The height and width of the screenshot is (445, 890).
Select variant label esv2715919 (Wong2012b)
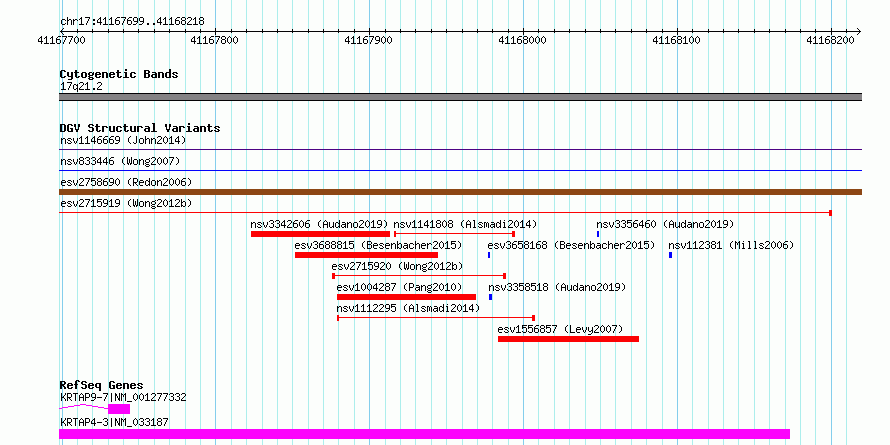[x=126, y=203]
